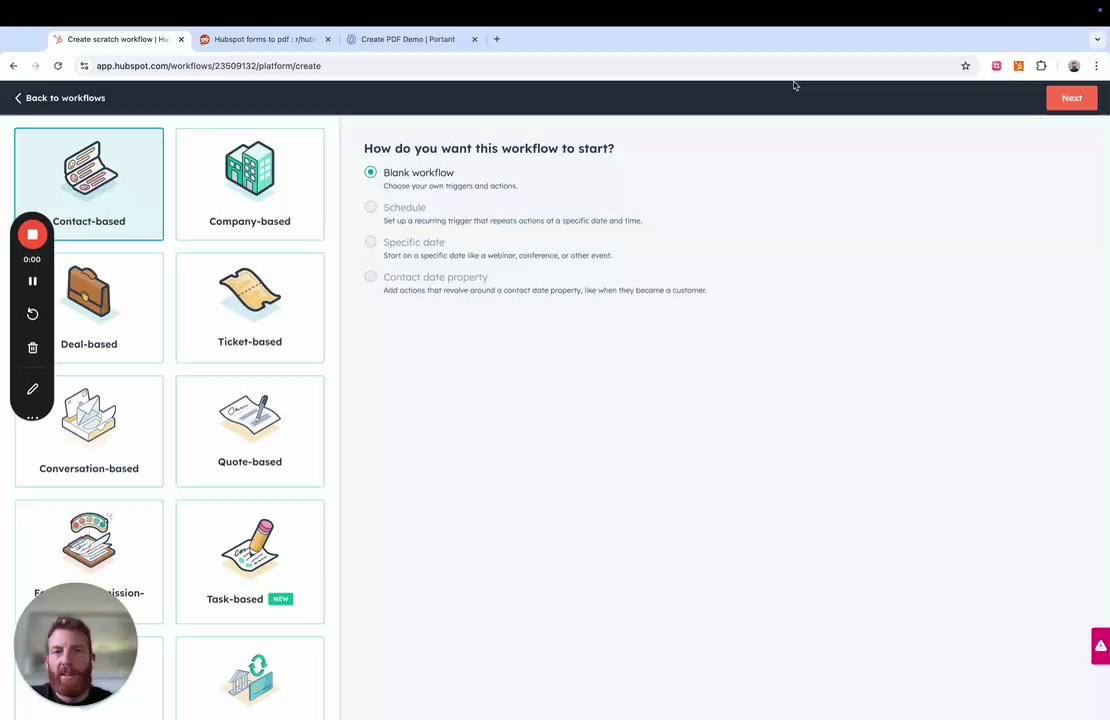Open the drawing pencil tool in recorder

point(33,389)
